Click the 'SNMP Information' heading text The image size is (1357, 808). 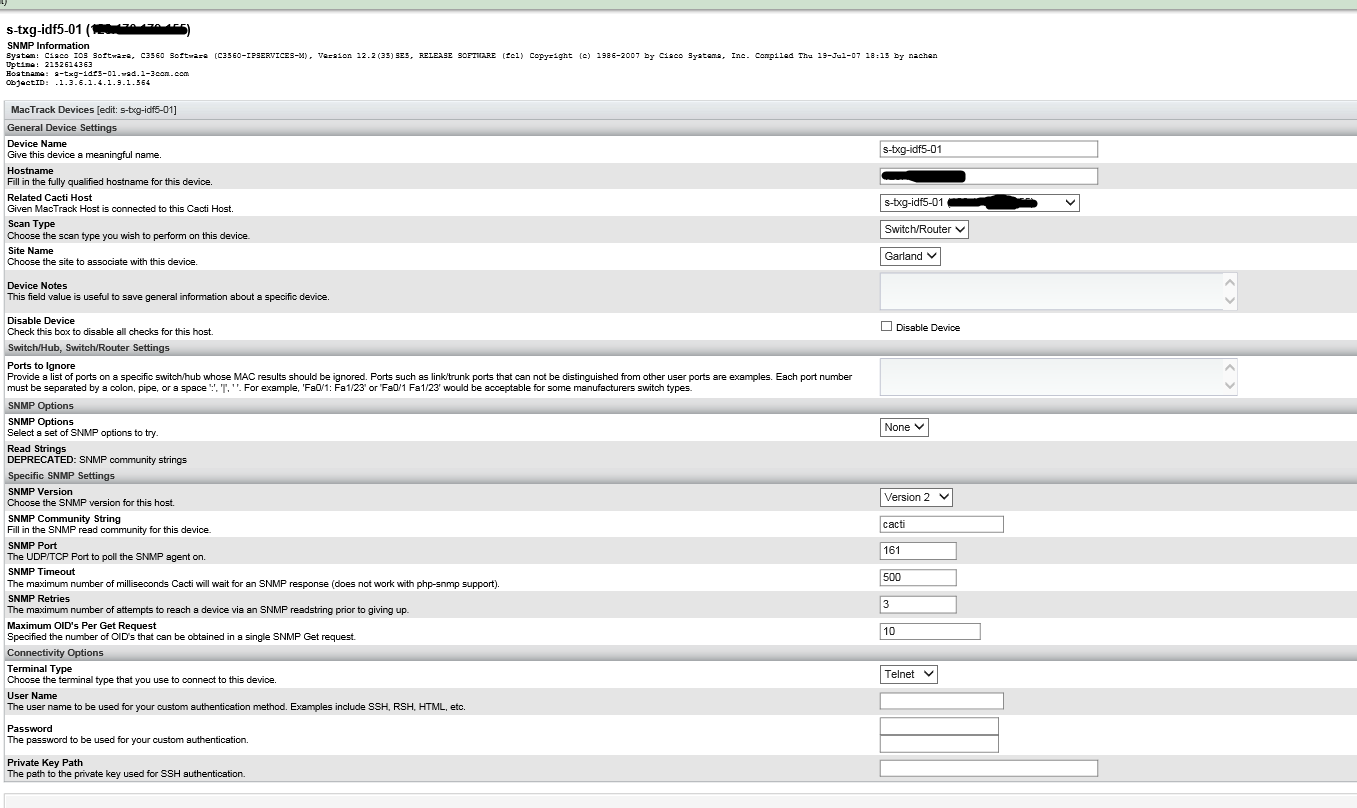48,46
